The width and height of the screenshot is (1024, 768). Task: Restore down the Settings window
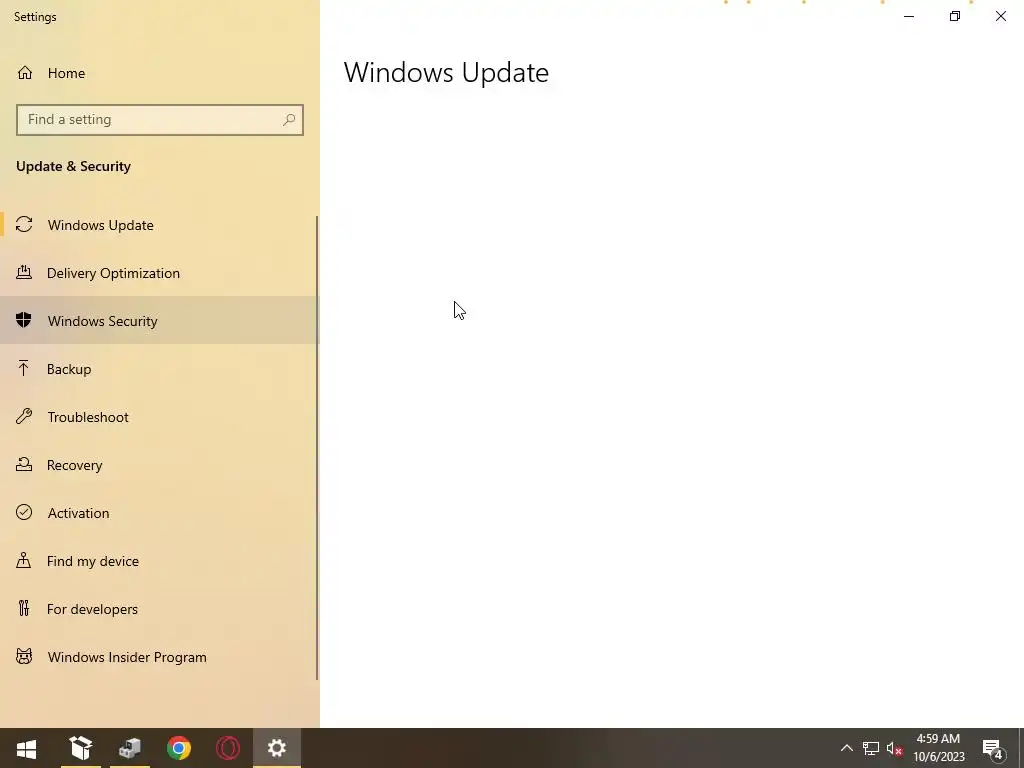click(955, 16)
